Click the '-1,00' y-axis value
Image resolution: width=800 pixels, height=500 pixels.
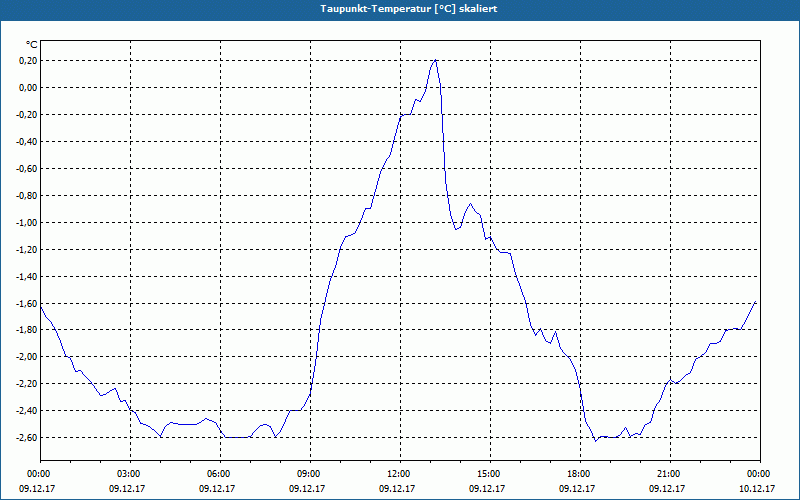[x=28, y=222]
